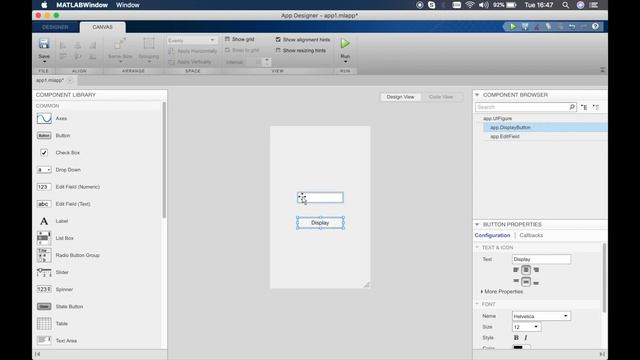Viewport: 640px width, 360px height.
Task: Select the List Box component
Action: (x=64, y=238)
